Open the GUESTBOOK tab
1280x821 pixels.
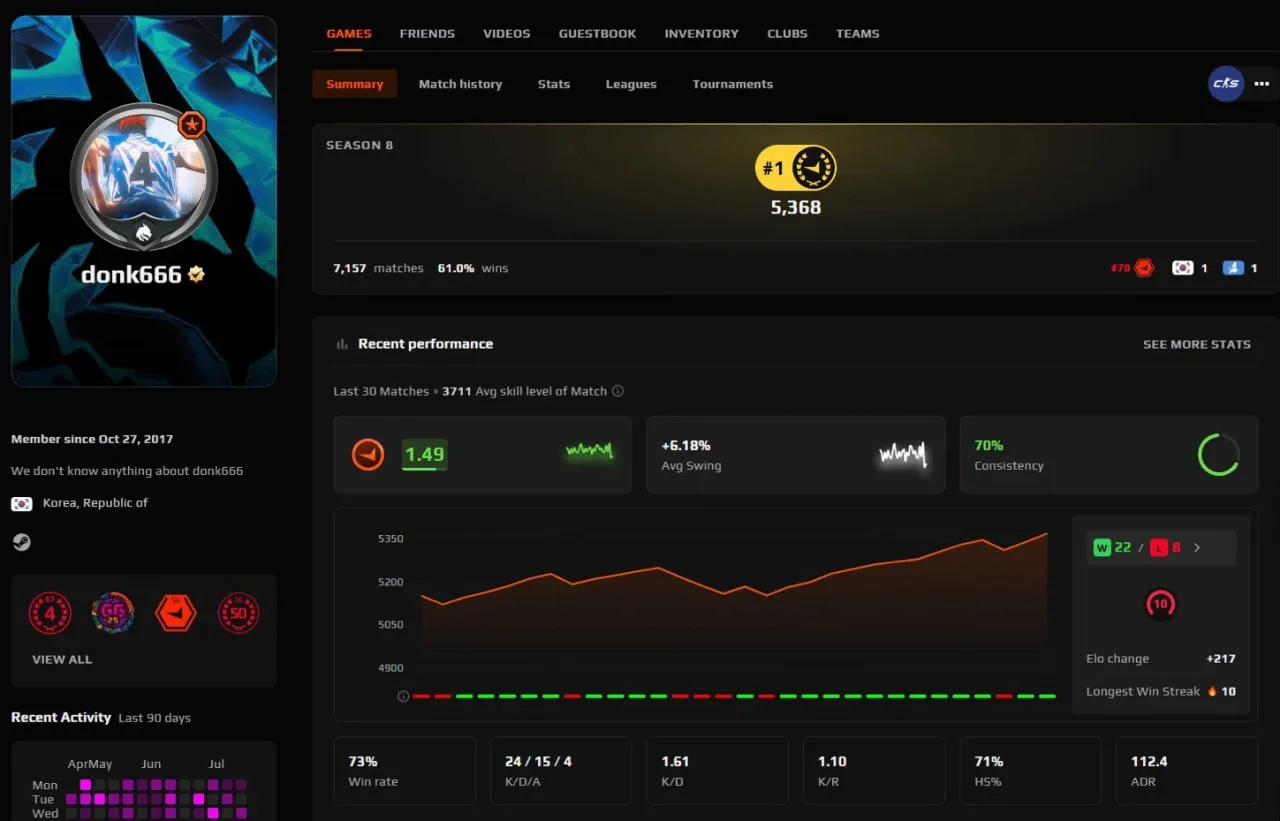tap(597, 34)
